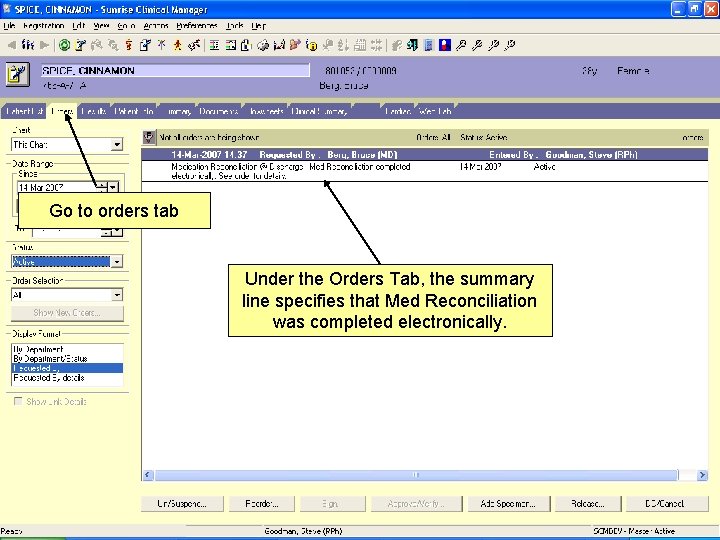Click the flowsheet grid toolbar icon
Viewport: 720px width, 540px height.
[x=214, y=45]
